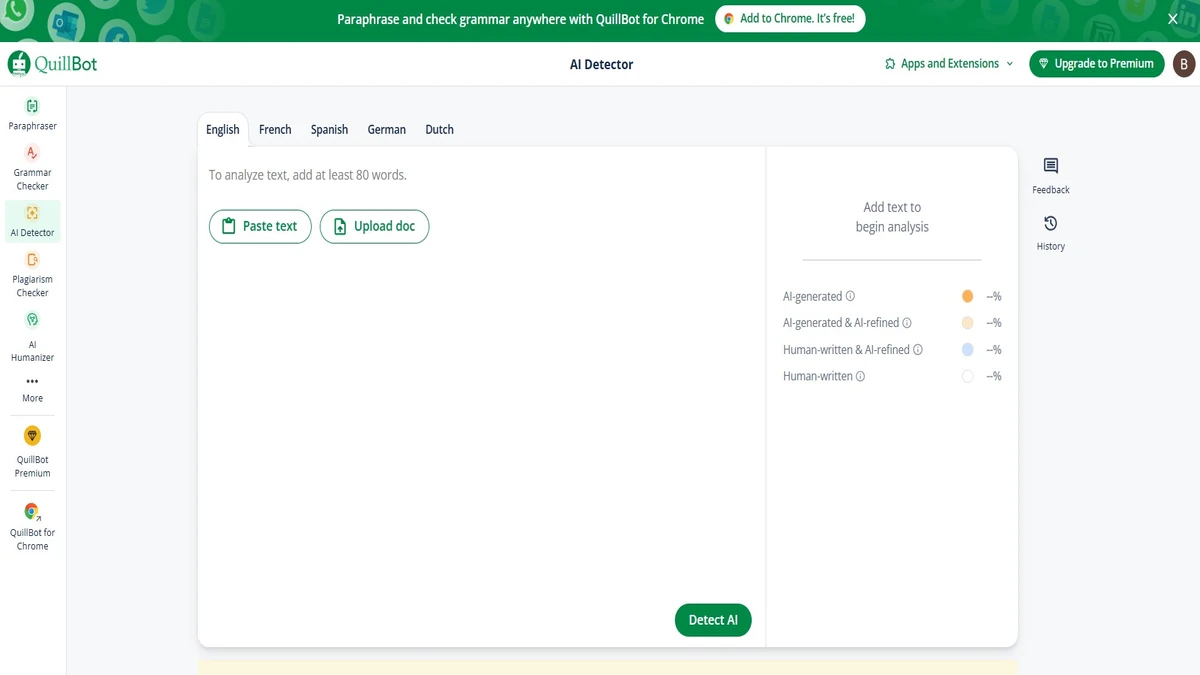The image size is (1200, 675).
Task: Open the profile avatar menu
Action: point(1184,63)
